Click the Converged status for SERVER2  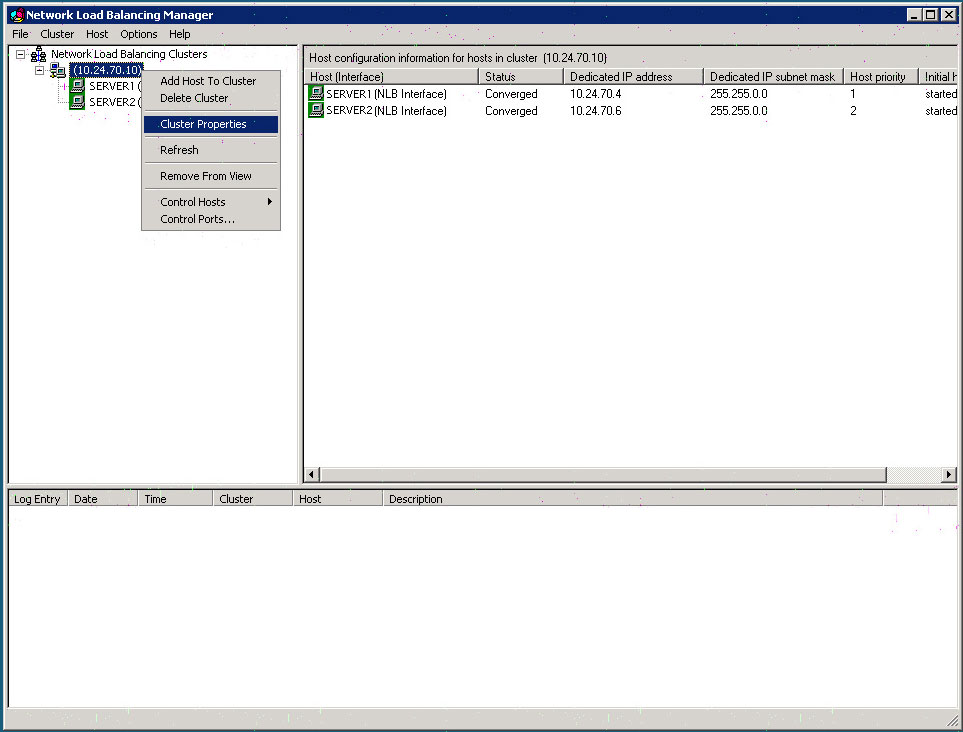pyautogui.click(x=511, y=111)
